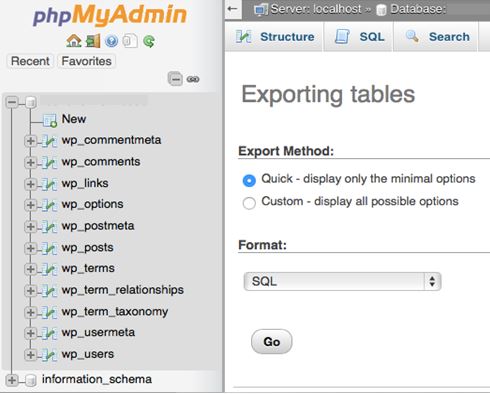This screenshot has height=394, width=490.
Task: Click the phpMyAdmin logo
Action: click(x=109, y=15)
